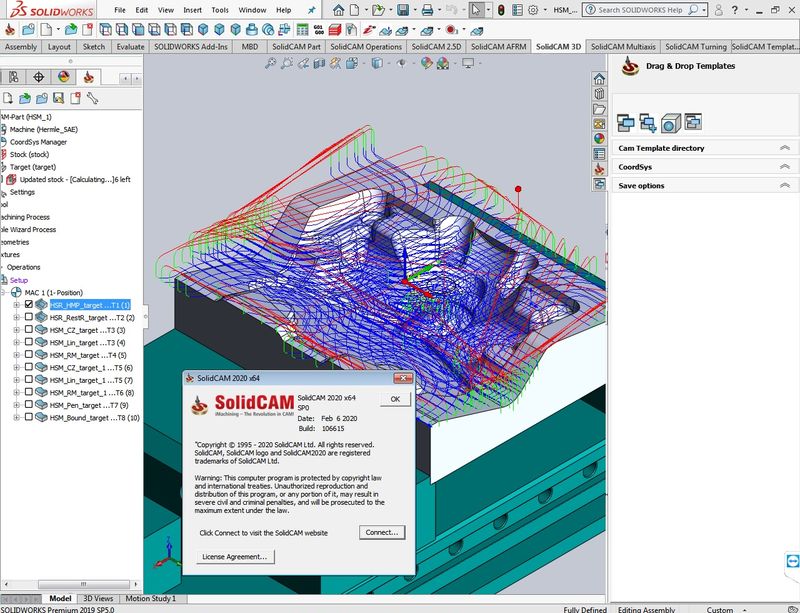Collapse the Cam Template directory section

784,148
